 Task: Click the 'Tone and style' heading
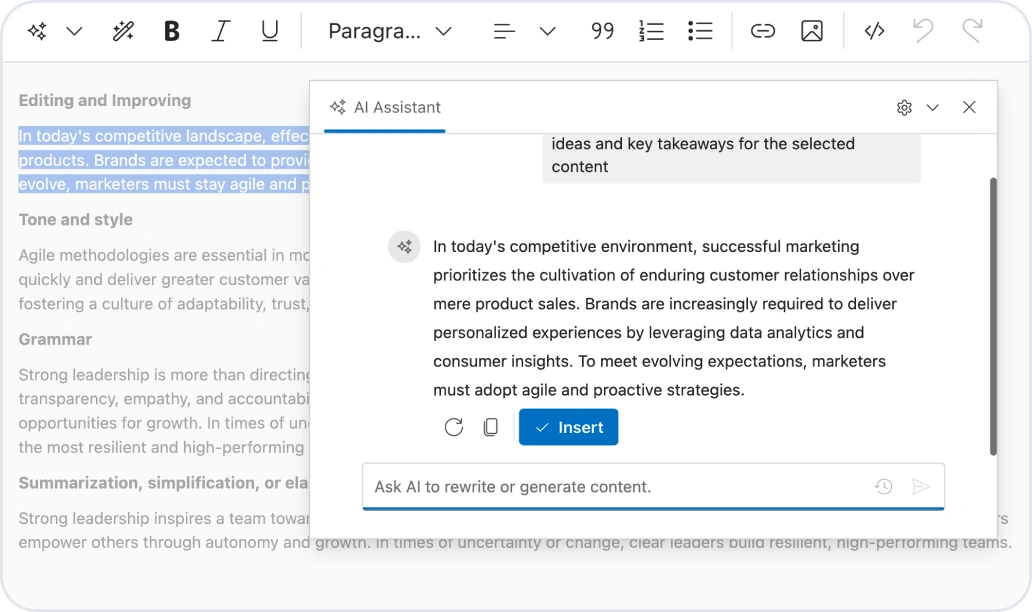click(76, 219)
